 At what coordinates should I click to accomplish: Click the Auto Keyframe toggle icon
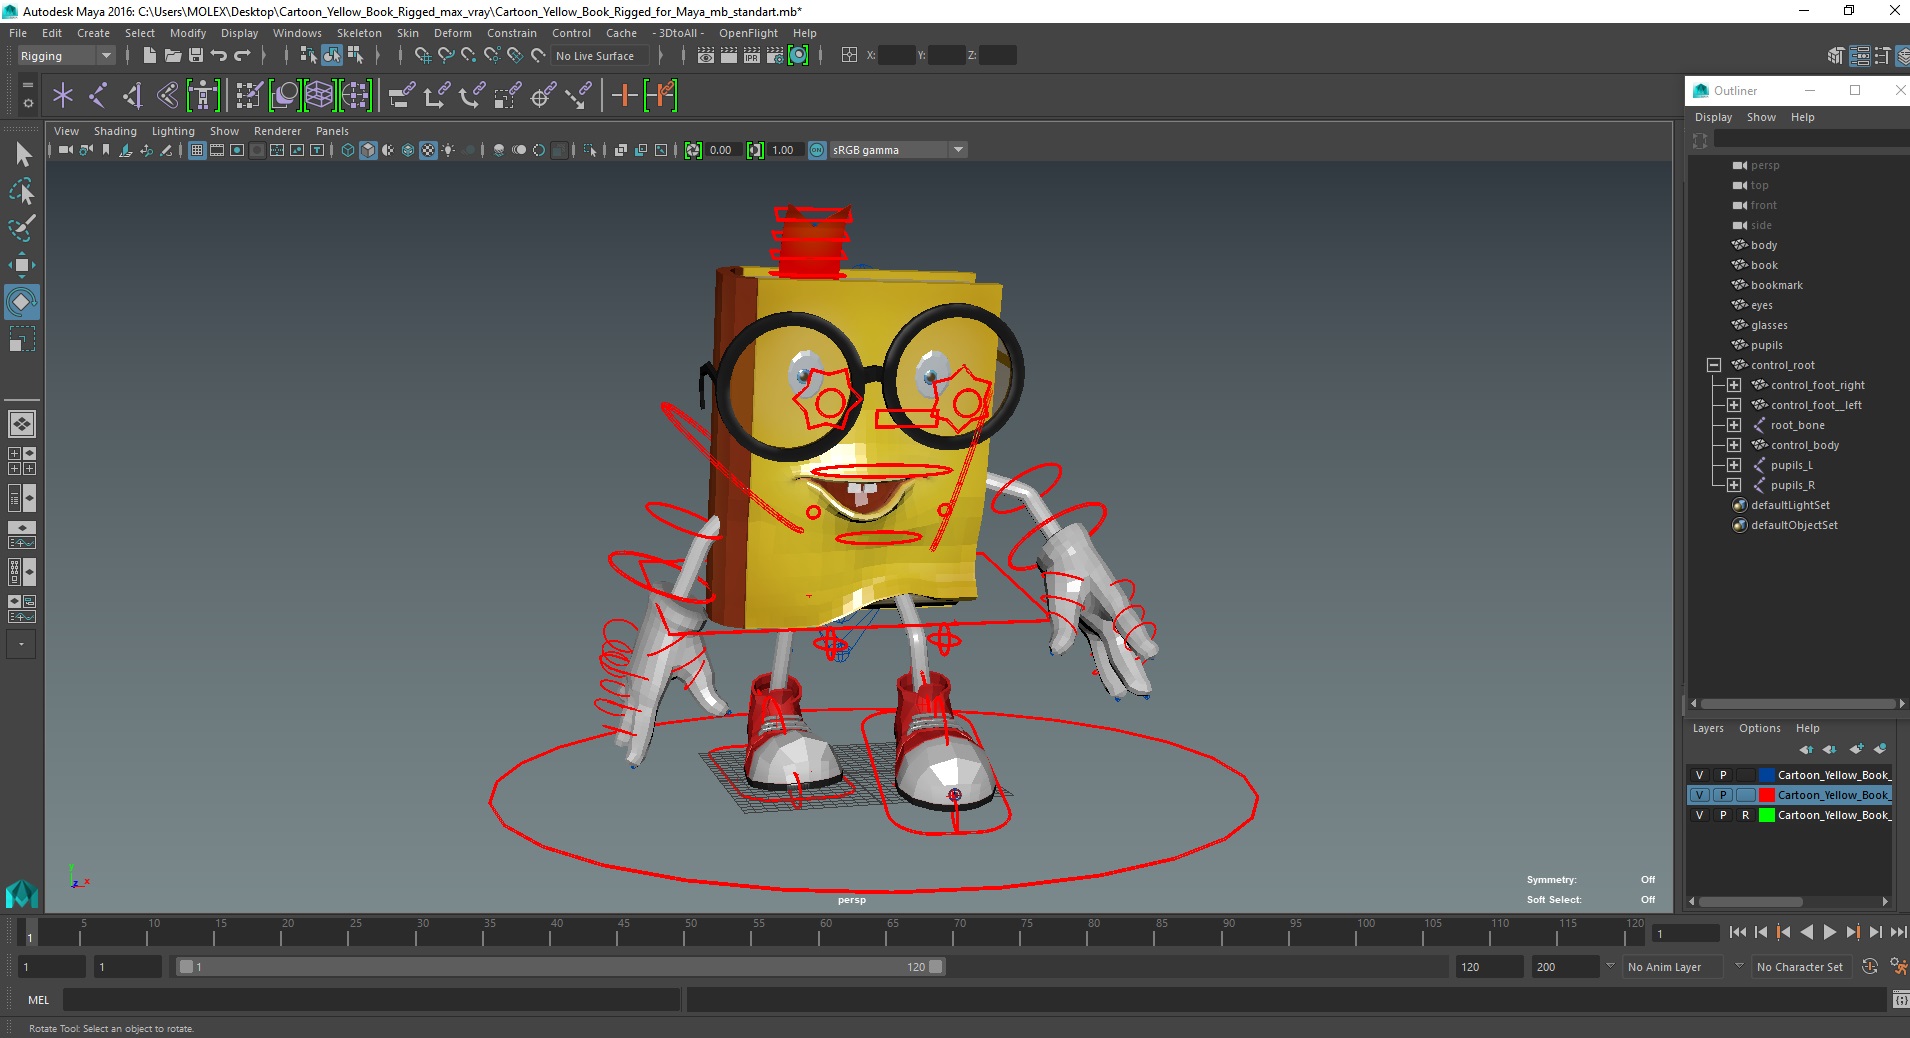tap(1870, 966)
